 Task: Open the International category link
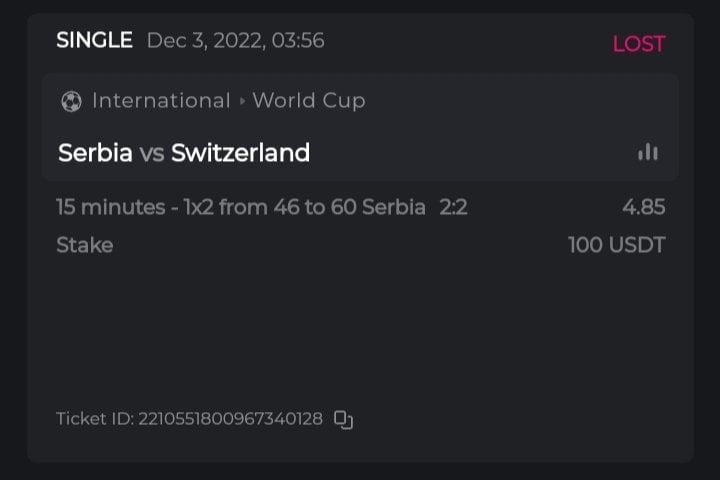coord(161,101)
